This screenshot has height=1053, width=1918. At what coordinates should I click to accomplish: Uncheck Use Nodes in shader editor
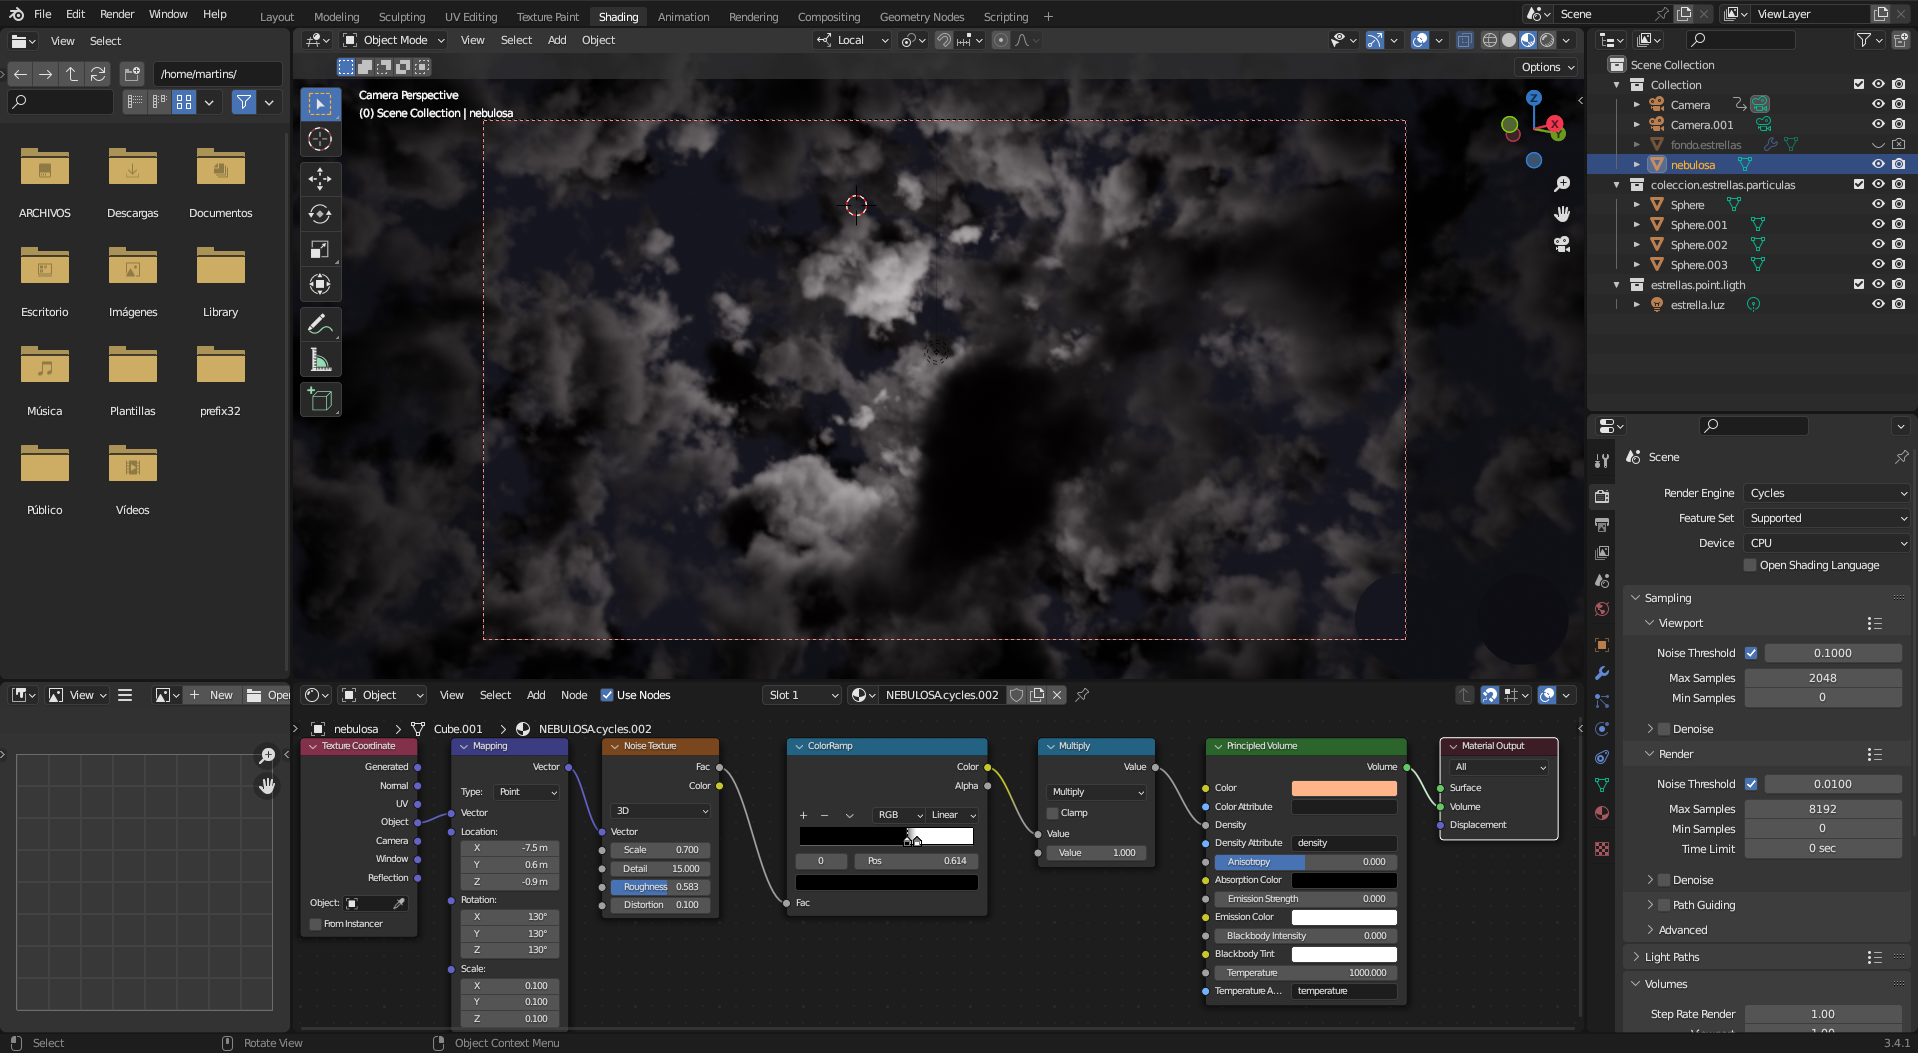(x=607, y=695)
